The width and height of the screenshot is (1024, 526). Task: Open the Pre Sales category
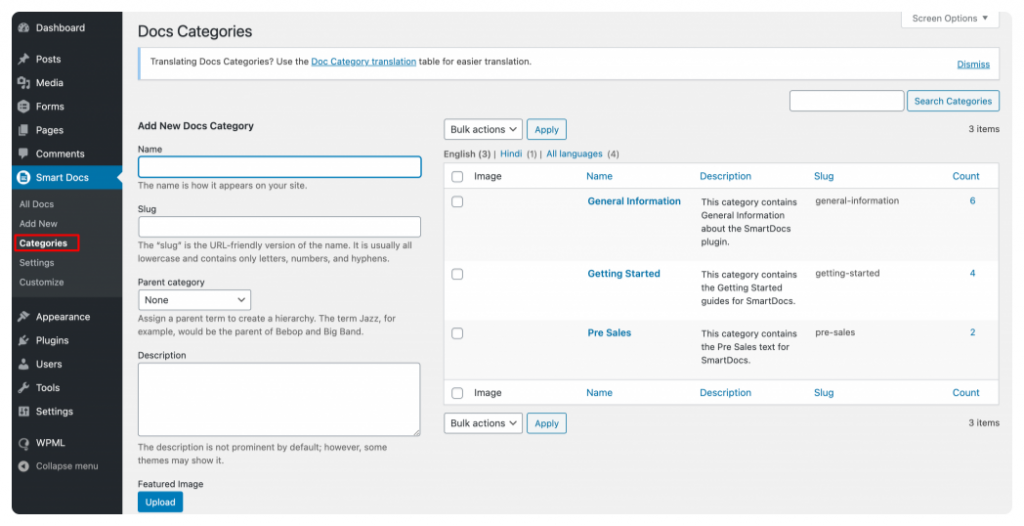(609, 333)
